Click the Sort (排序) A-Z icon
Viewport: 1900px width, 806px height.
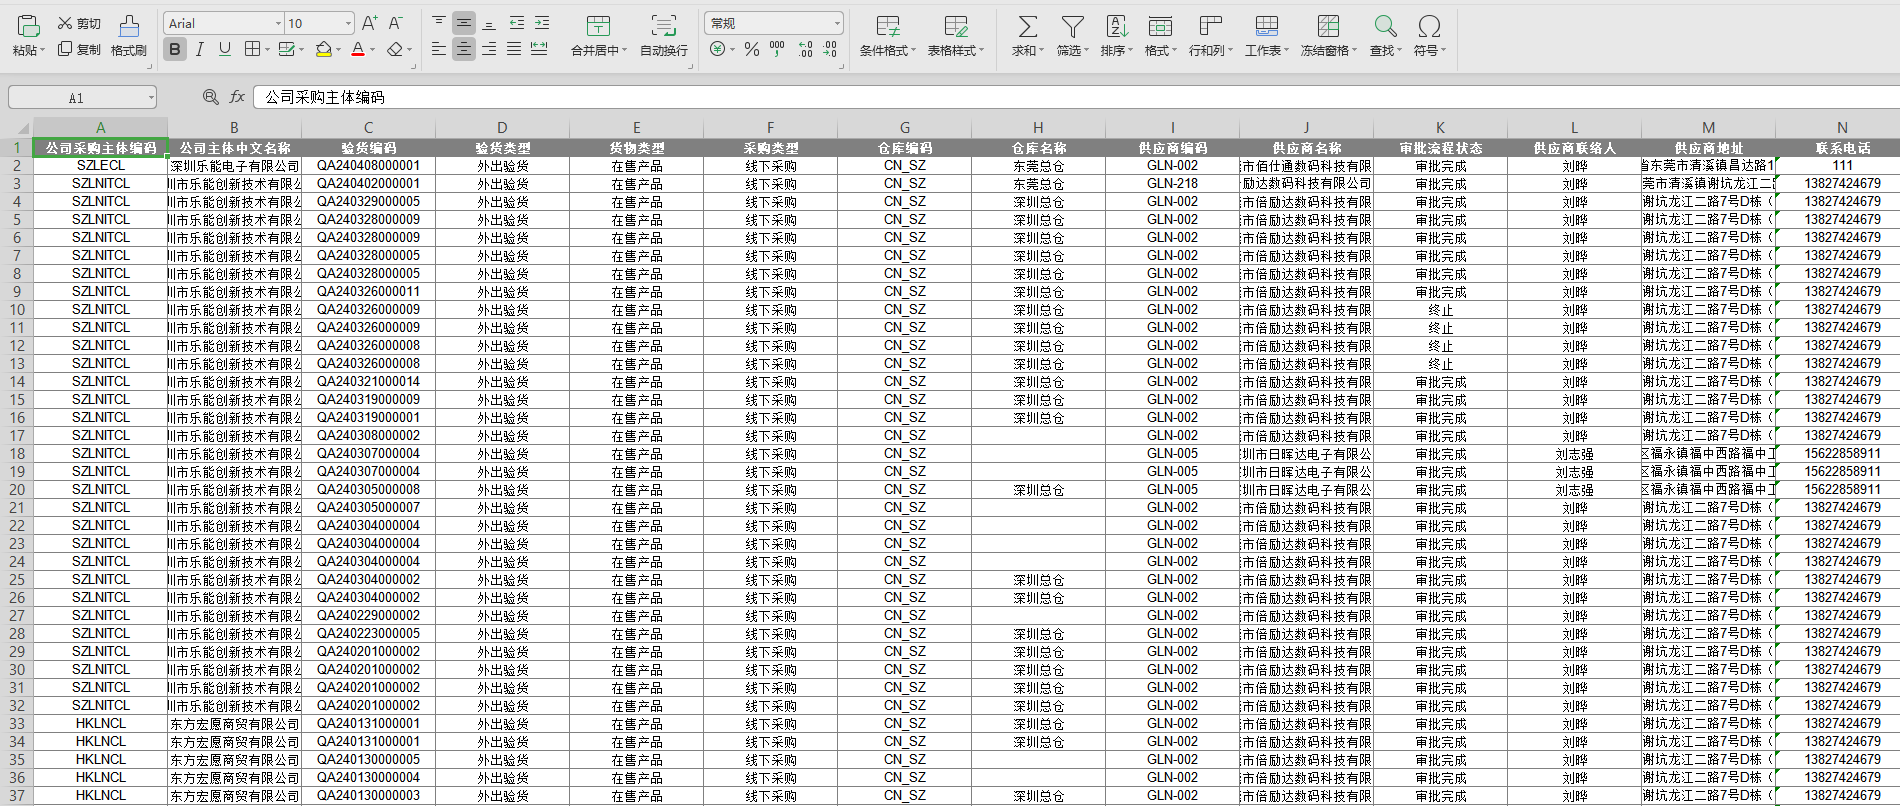[1116, 27]
